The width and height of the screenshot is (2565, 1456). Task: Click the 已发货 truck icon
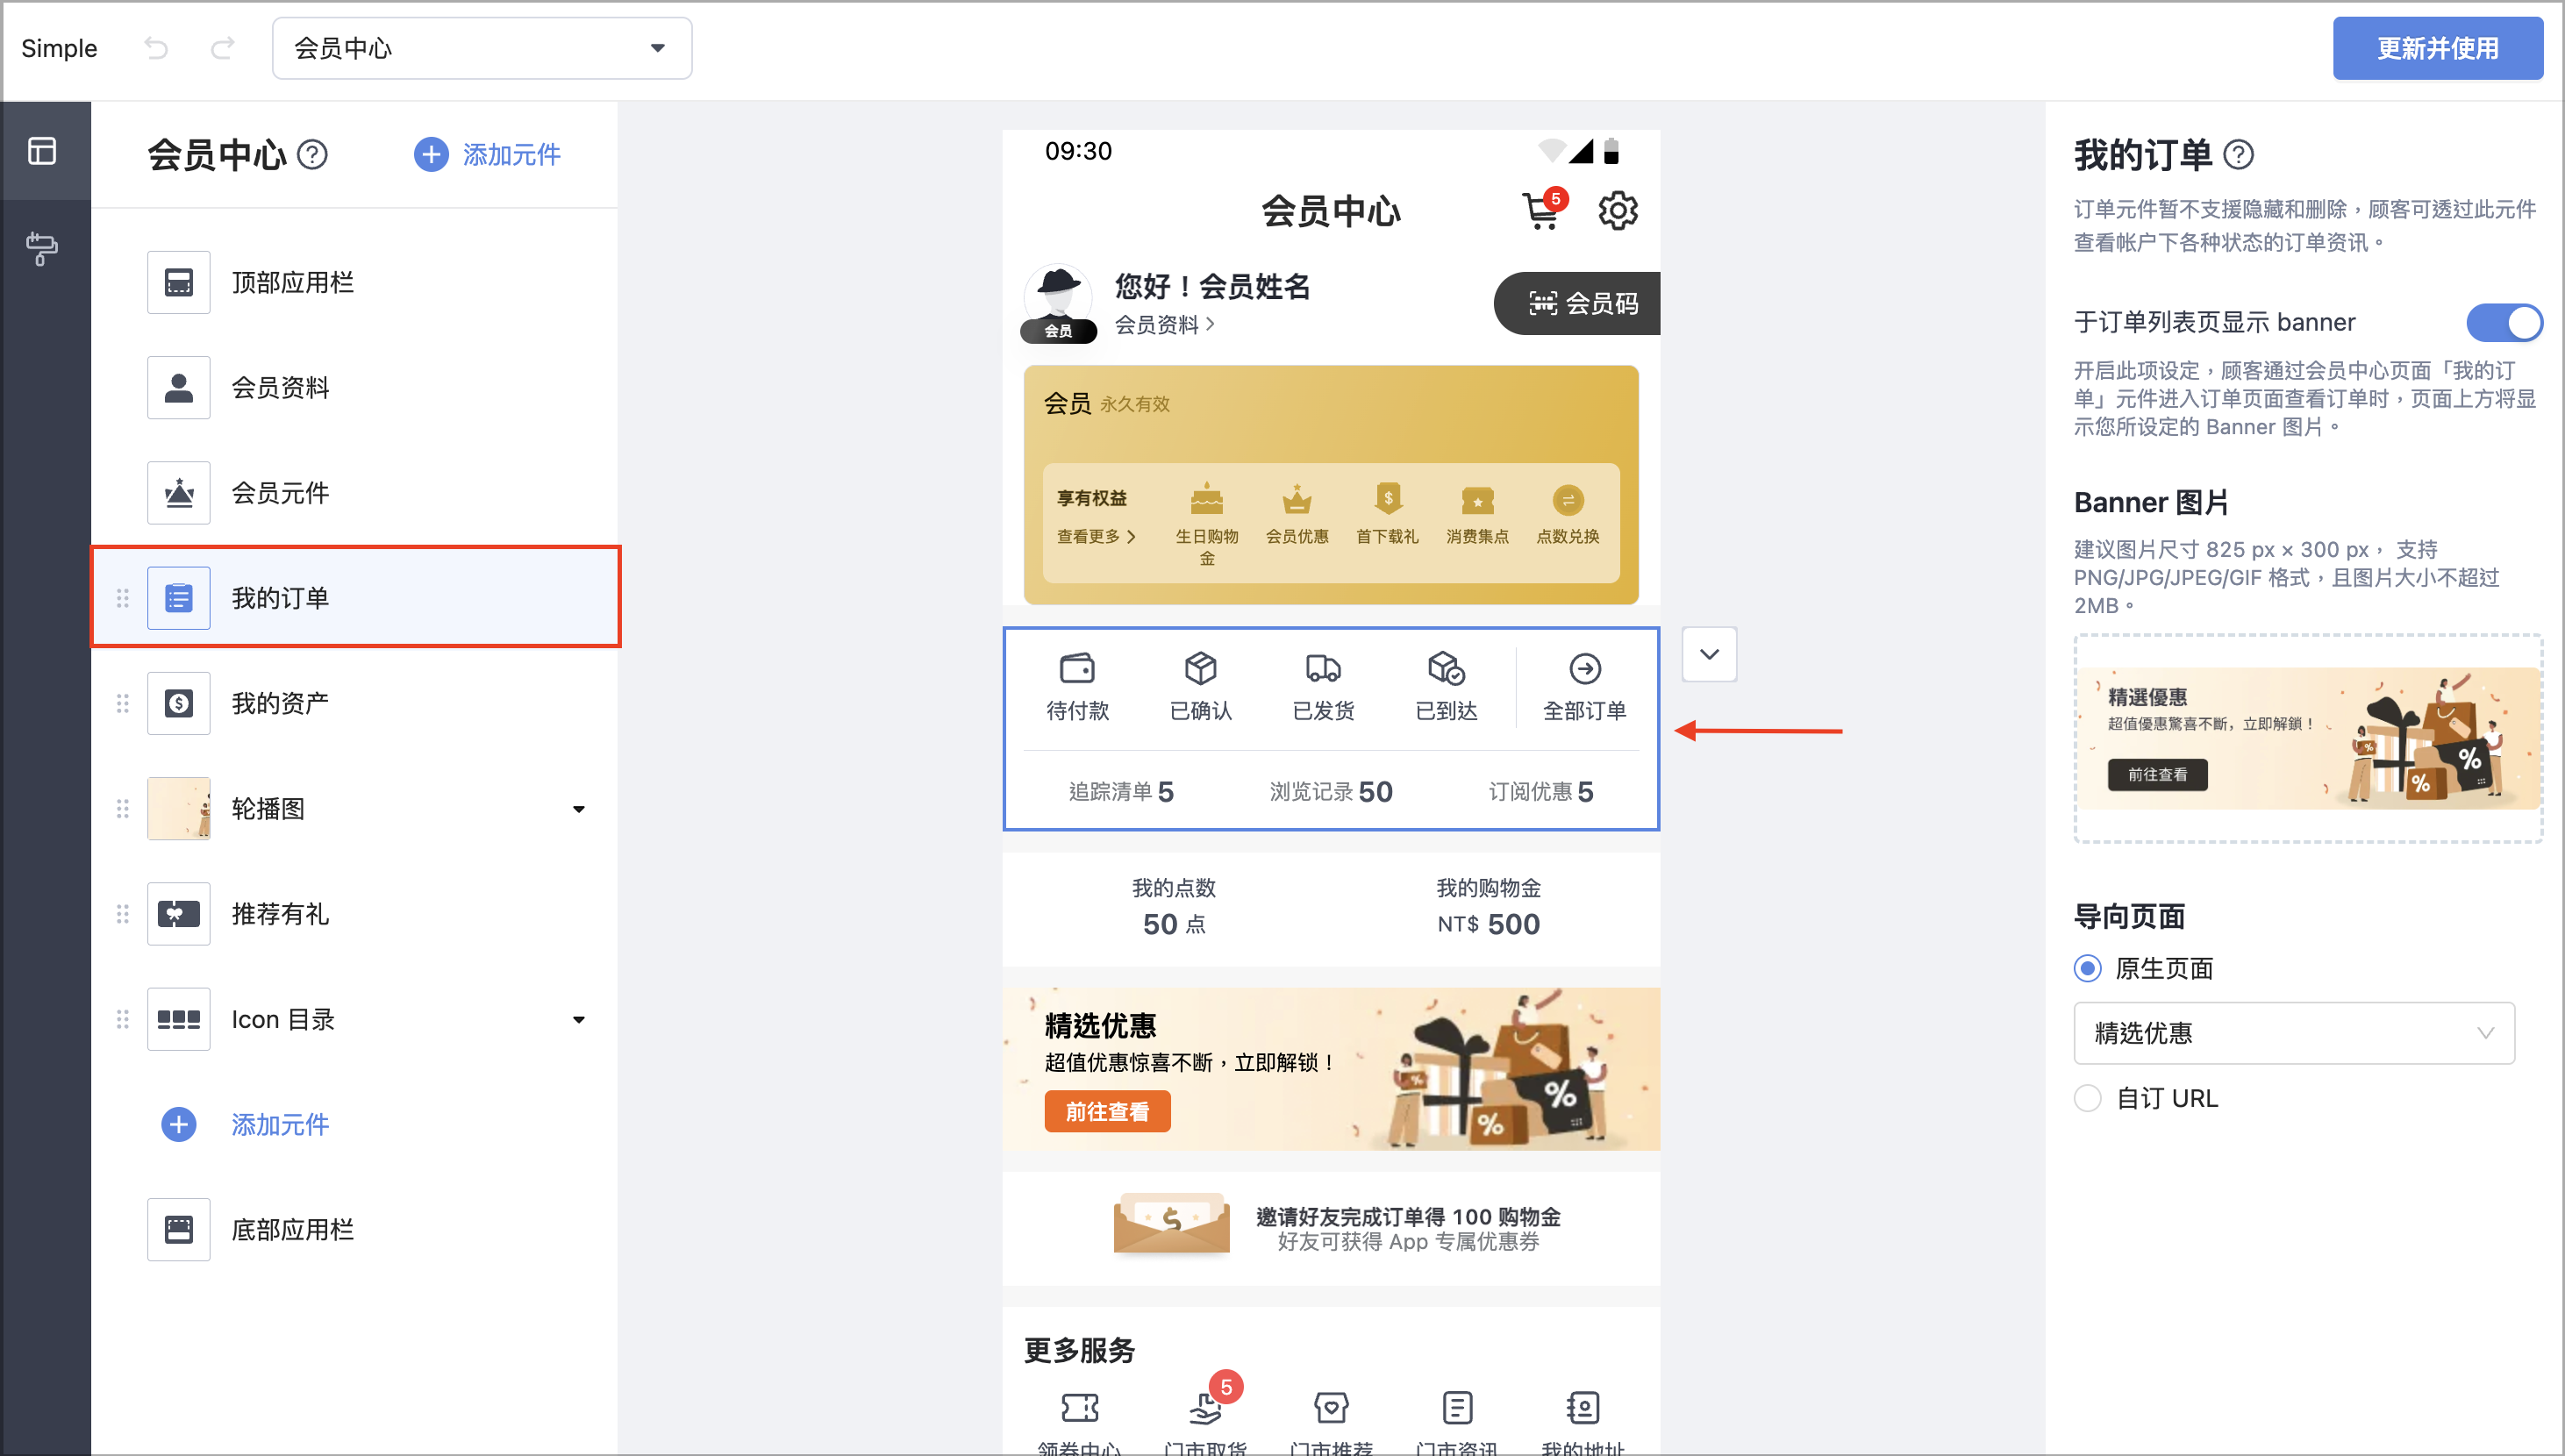point(1323,667)
